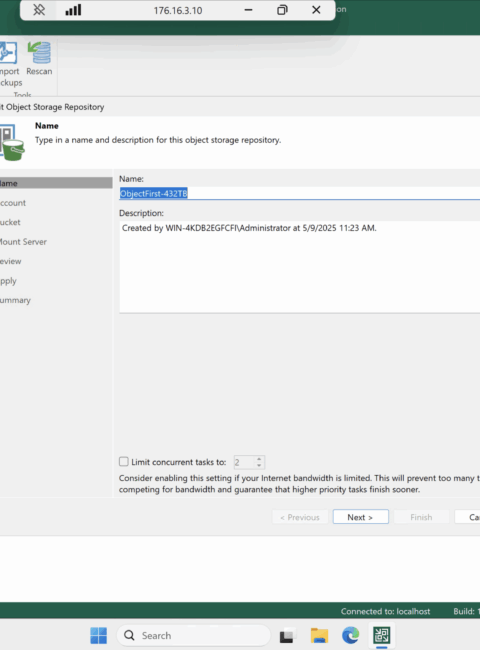Restore down the remote session window
This screenshot has width=480, height=650.
click(282, 10)
